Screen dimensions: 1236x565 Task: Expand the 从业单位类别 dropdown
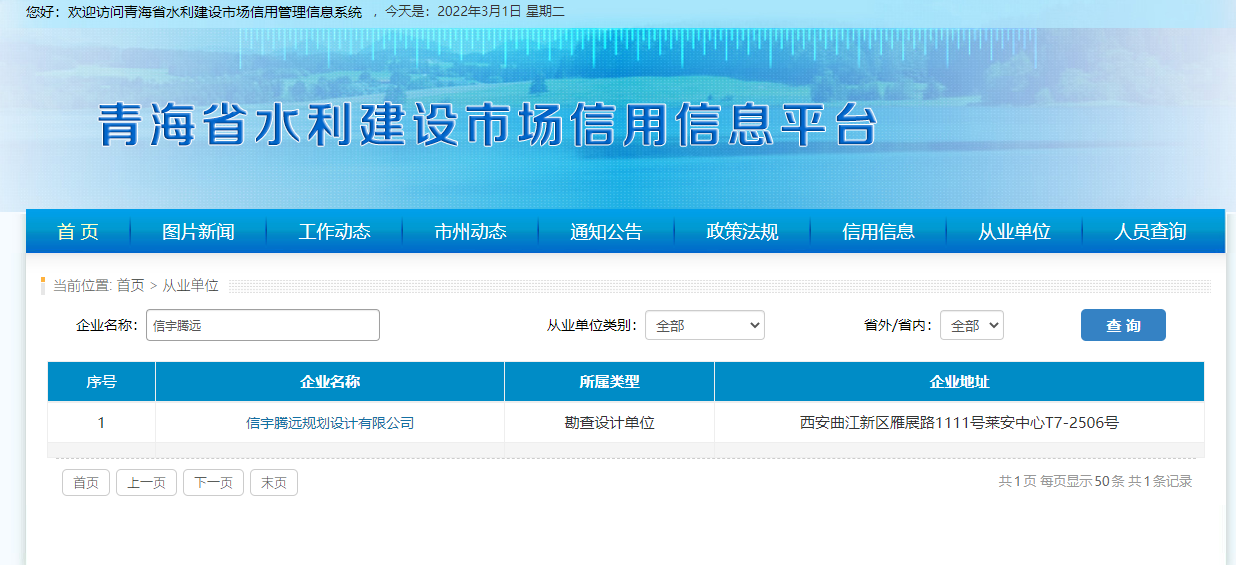pyautogui.click(x=705, y=325)
